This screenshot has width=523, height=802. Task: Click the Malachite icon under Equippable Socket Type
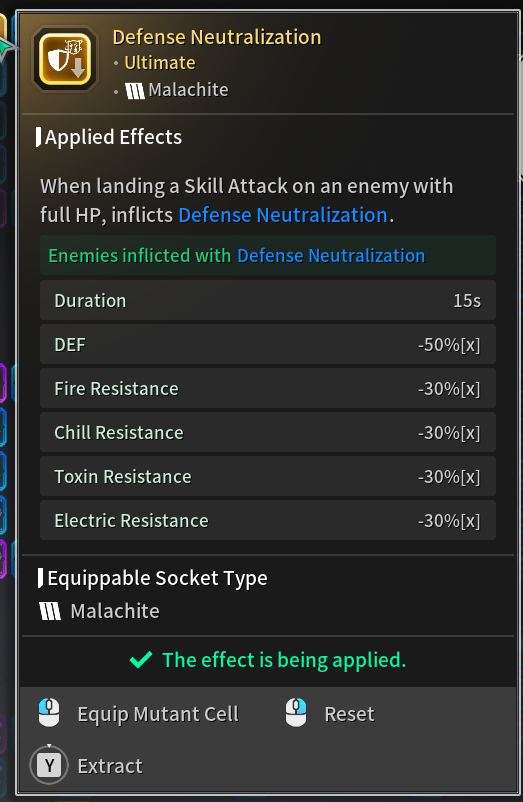click(x=50, y=611)
